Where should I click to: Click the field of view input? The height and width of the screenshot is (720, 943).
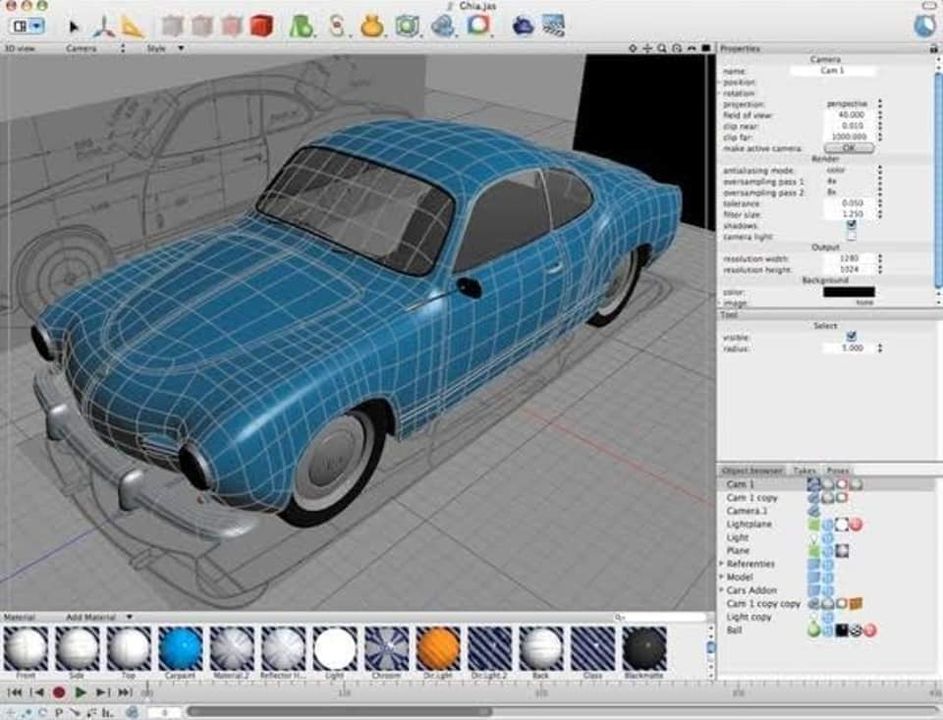pos(849,115)
